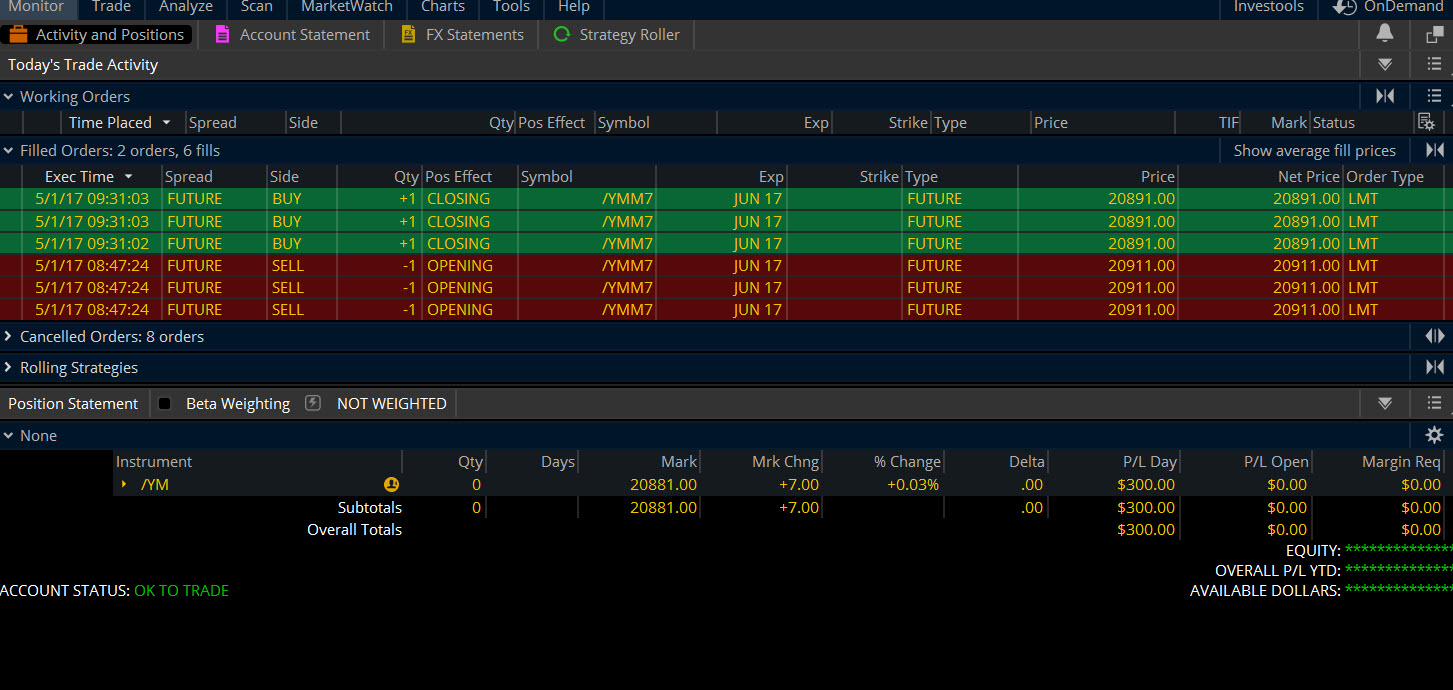Open the Analyze tab
Image resolution: width=1453 pixels, height=690 pixels.
186,7
